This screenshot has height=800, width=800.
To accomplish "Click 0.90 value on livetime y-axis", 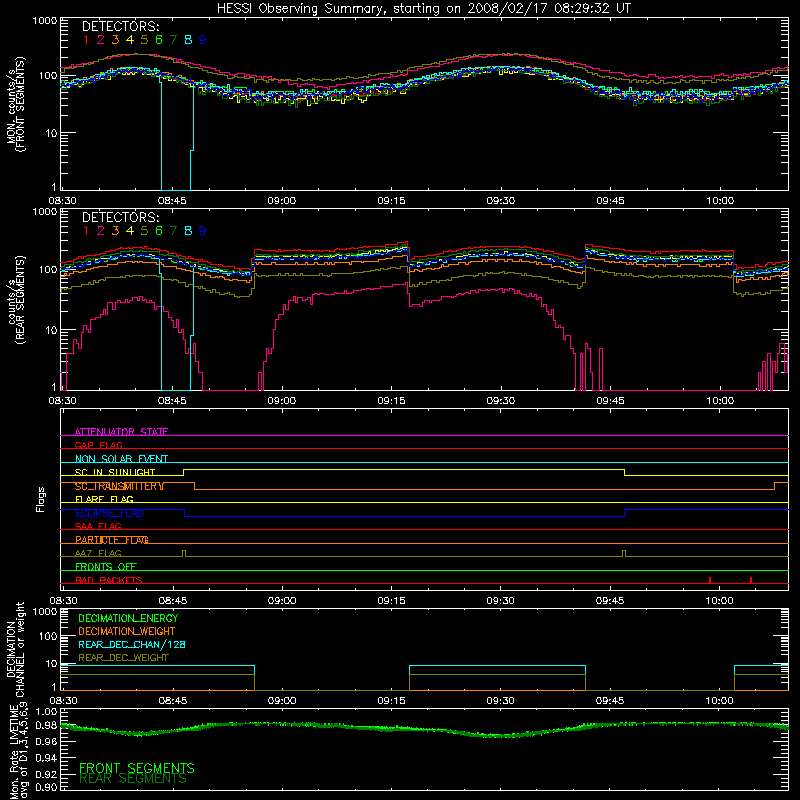I will [x=46, y=788].
